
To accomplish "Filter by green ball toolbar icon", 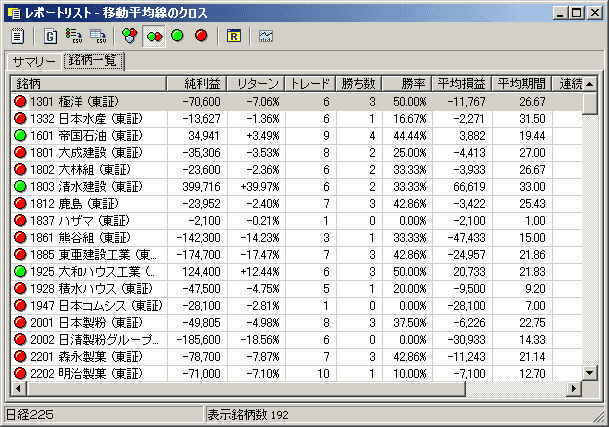I will click(177, 36).
